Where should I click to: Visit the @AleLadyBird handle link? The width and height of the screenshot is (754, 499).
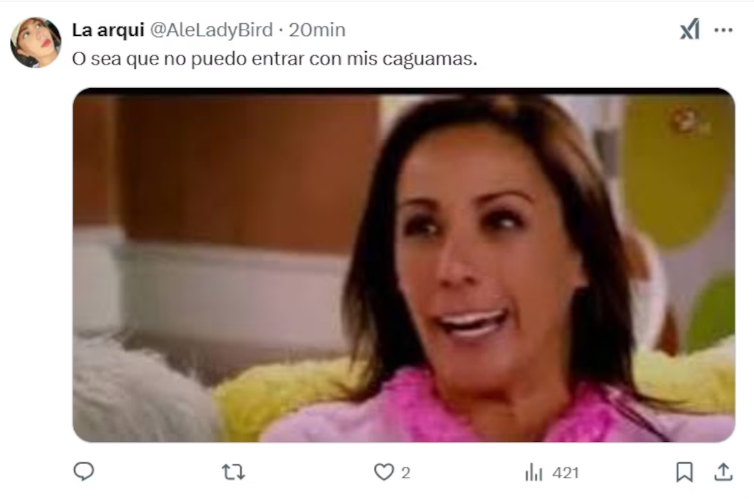212,30
